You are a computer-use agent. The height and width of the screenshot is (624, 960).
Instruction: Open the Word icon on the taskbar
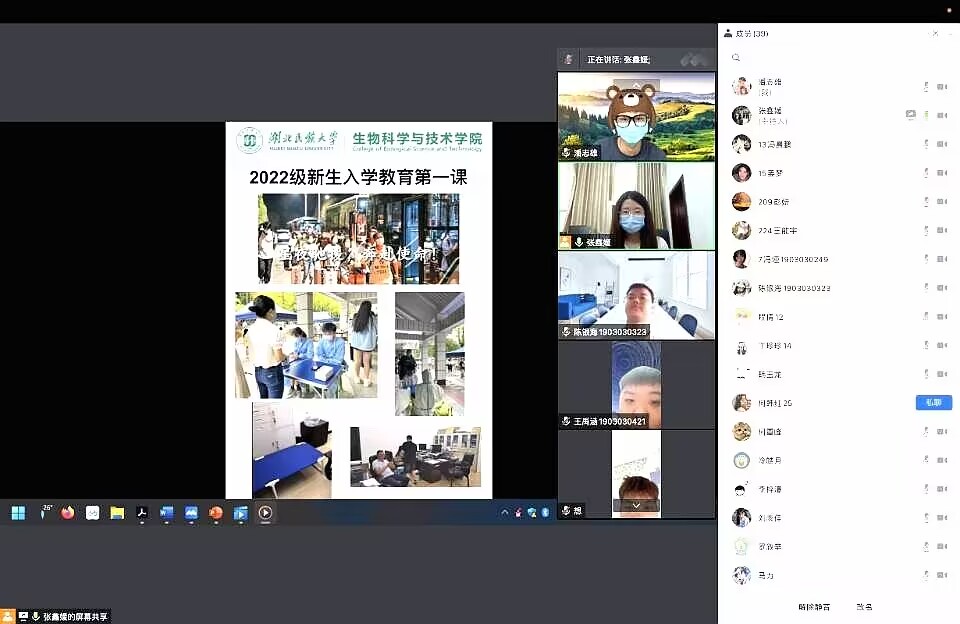pos(167,513)
